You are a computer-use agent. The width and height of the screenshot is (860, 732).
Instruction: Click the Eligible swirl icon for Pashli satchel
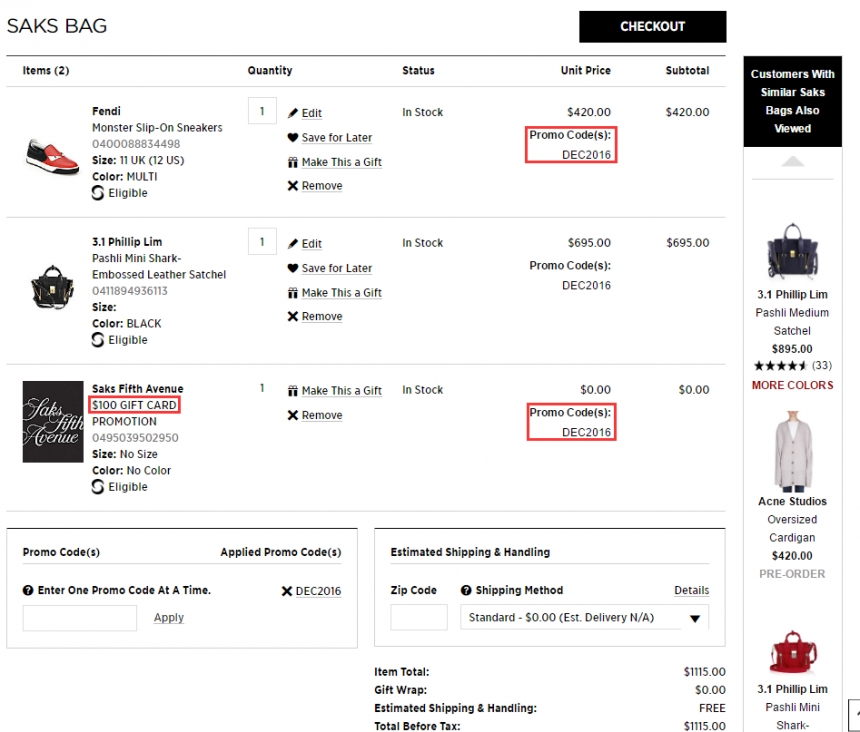click(x=98, y=340)
